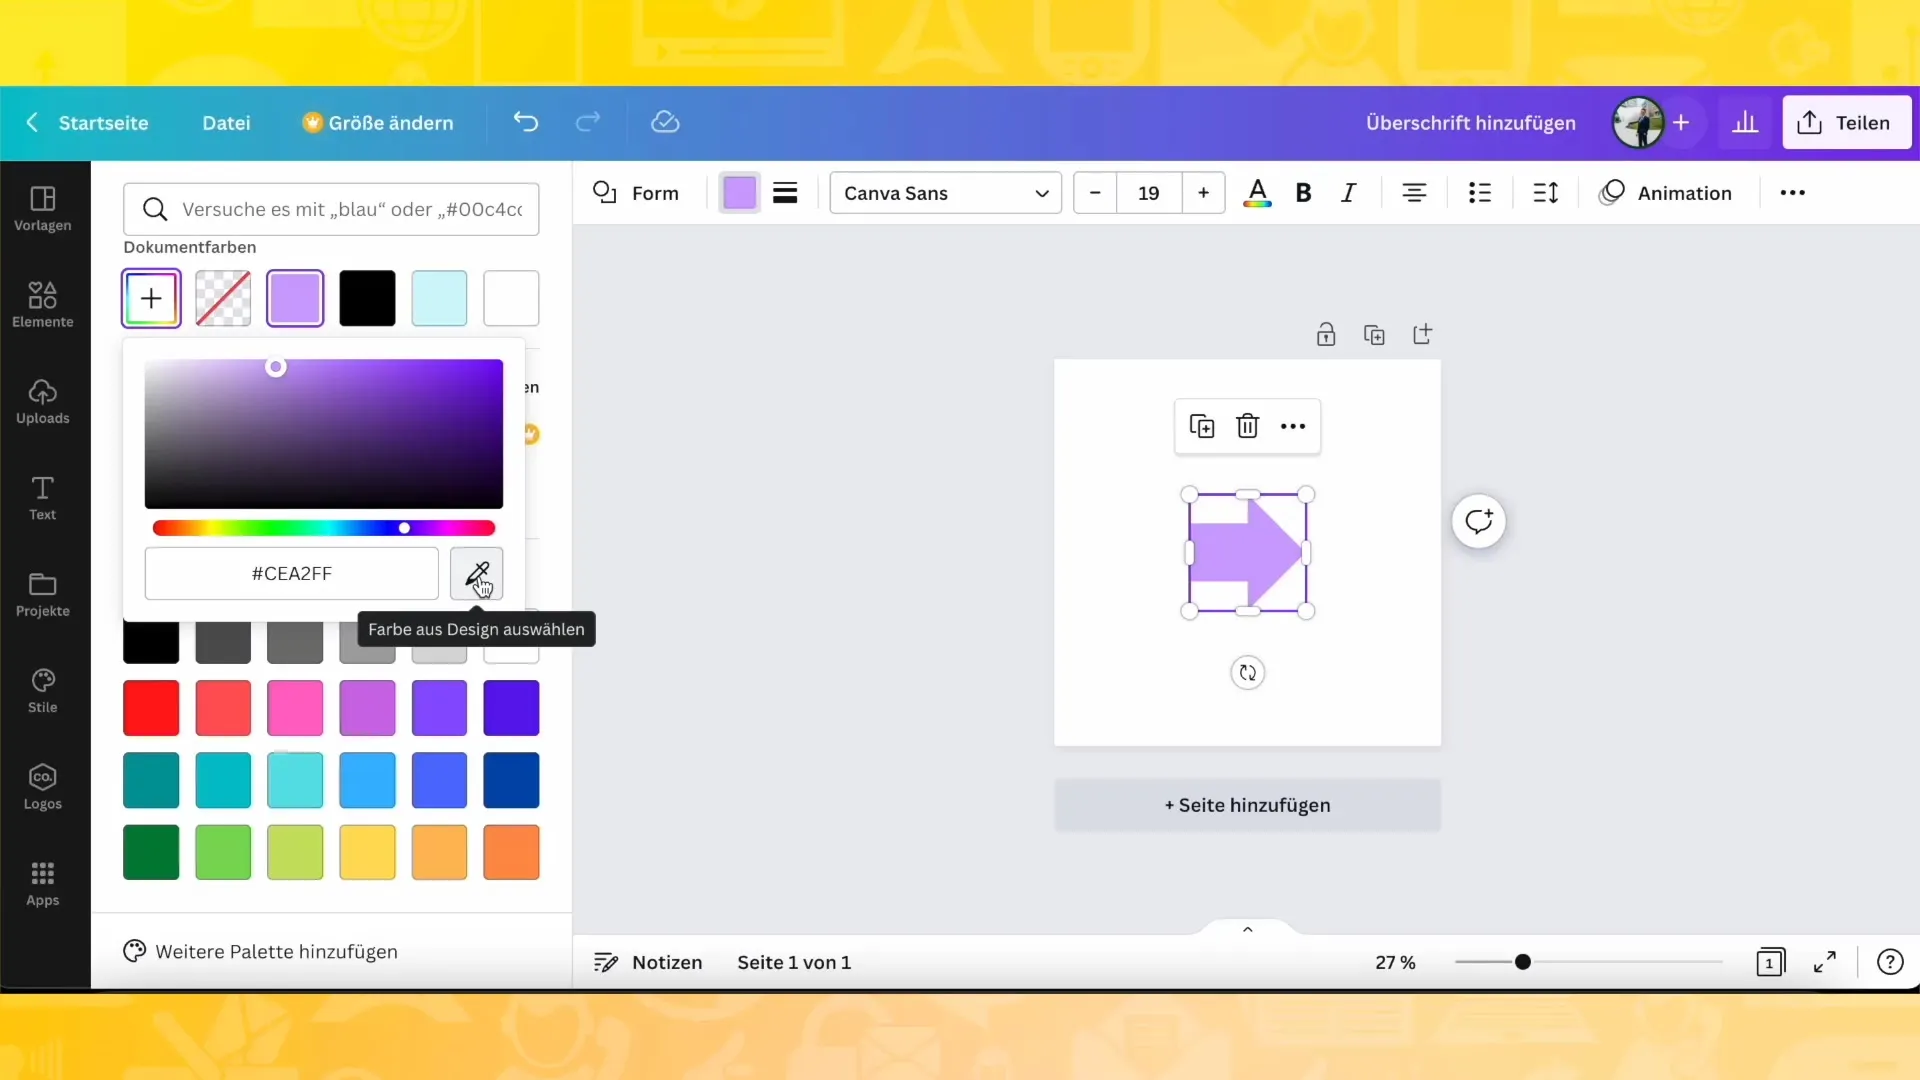Open the Datei menu
Screen dimensions: 1920x1080
pos(225,123)
